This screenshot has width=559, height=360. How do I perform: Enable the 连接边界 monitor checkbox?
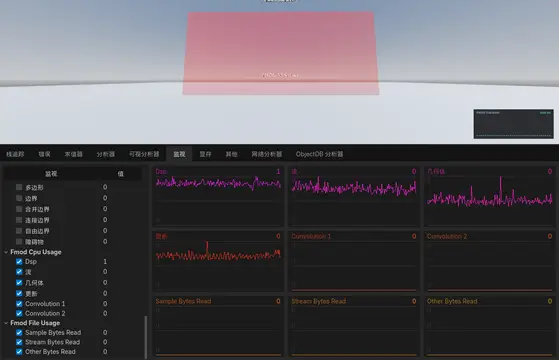(19, 220)
